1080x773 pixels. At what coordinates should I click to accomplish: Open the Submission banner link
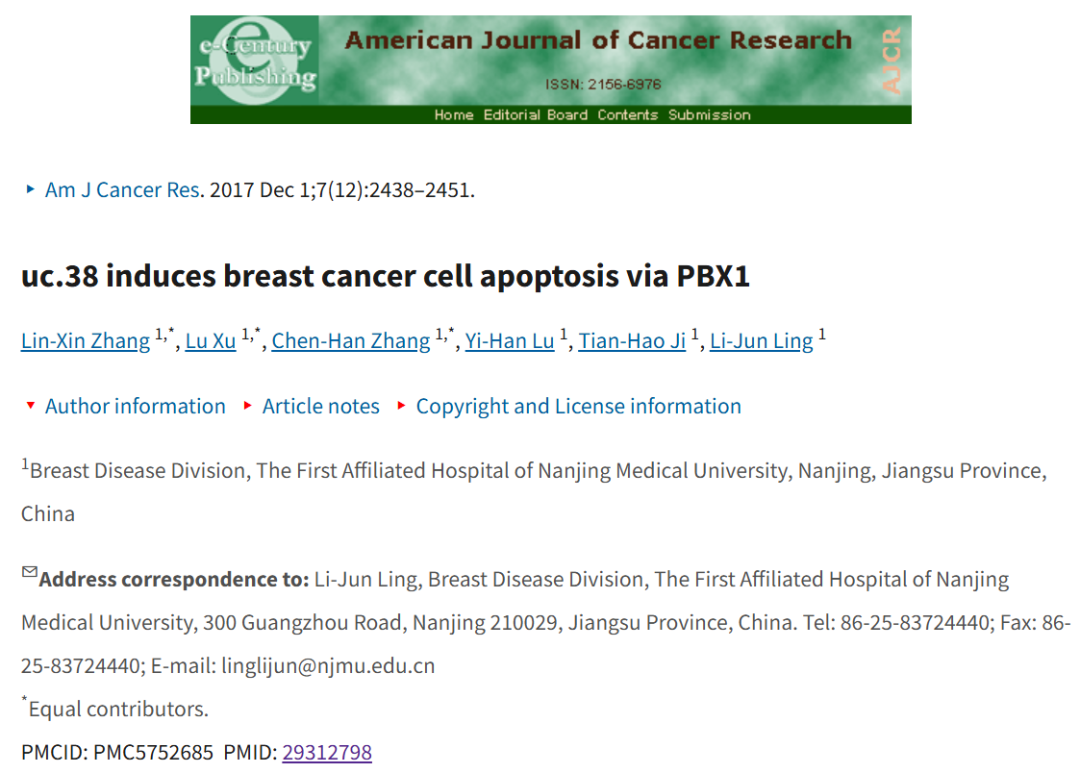(x=709, y=115)
